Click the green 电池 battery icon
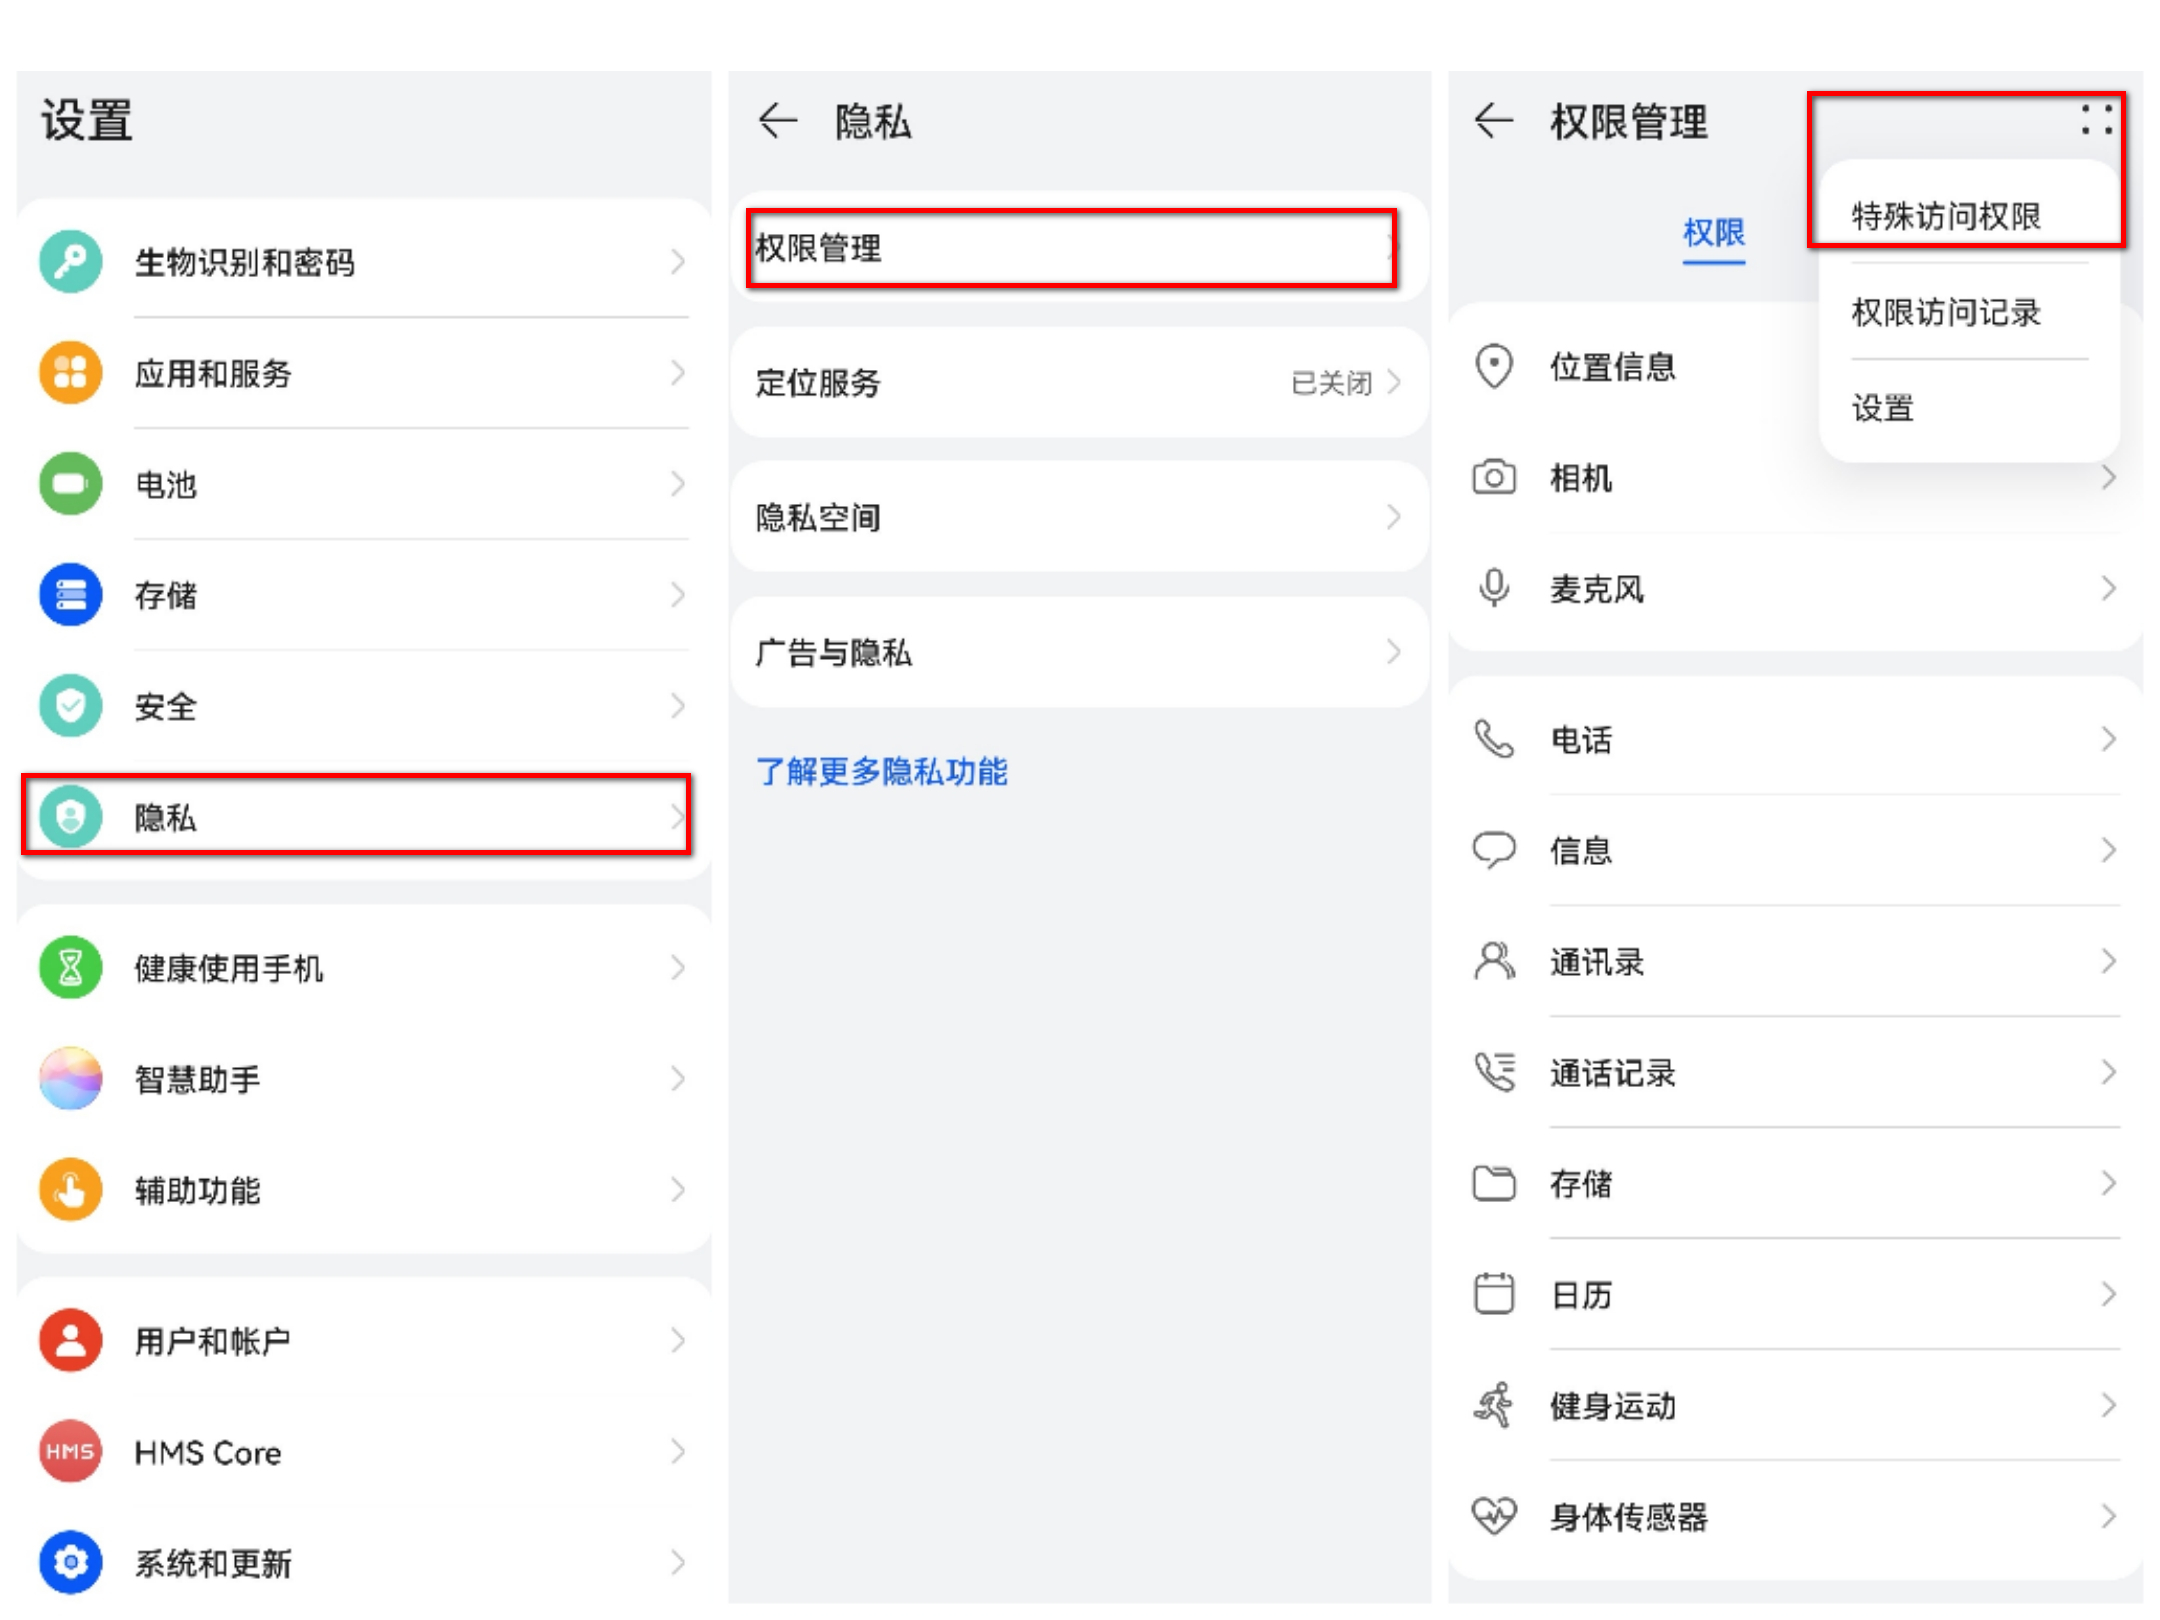The height and width of the screenshot is (1620, 2160). pyautogui.click(x=70, y=483)
